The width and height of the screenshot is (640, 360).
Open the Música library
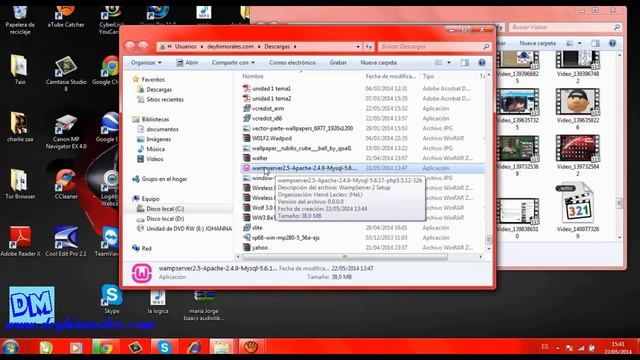pos(156,149)
